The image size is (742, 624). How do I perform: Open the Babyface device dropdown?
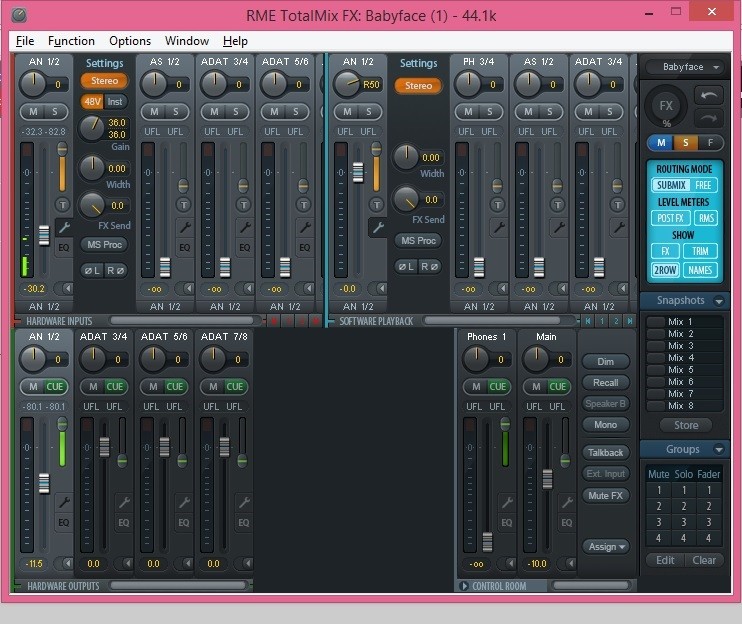click(x=684, y=67)
